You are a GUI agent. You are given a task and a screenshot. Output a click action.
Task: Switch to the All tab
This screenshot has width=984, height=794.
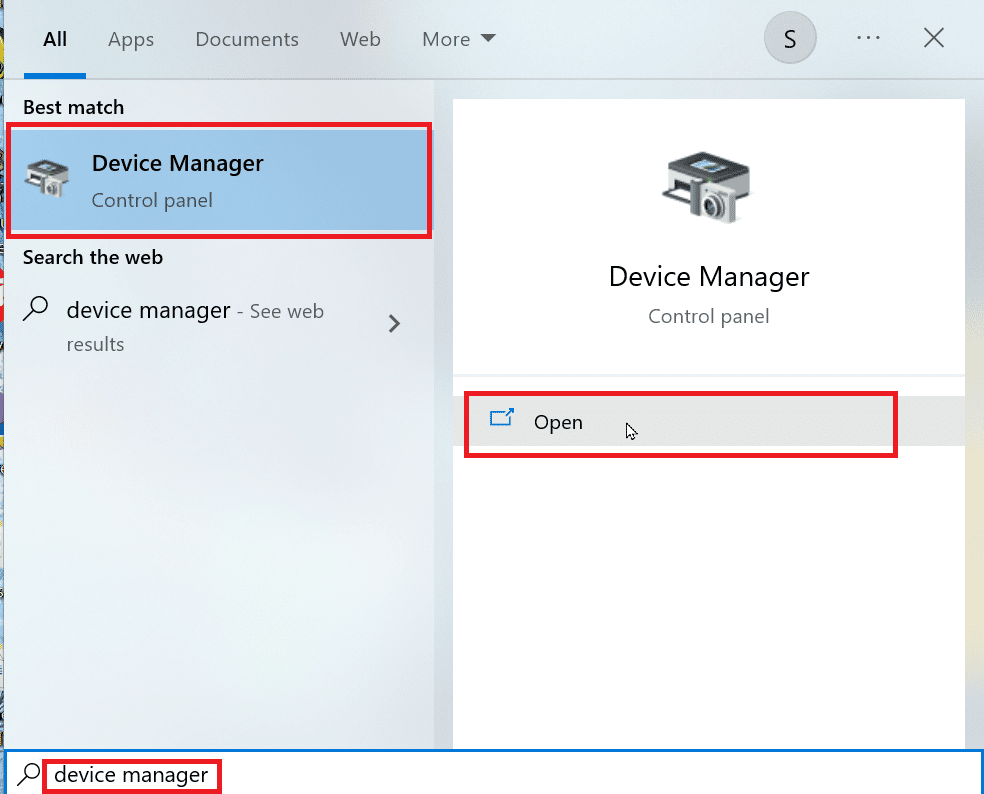(55, 39)
